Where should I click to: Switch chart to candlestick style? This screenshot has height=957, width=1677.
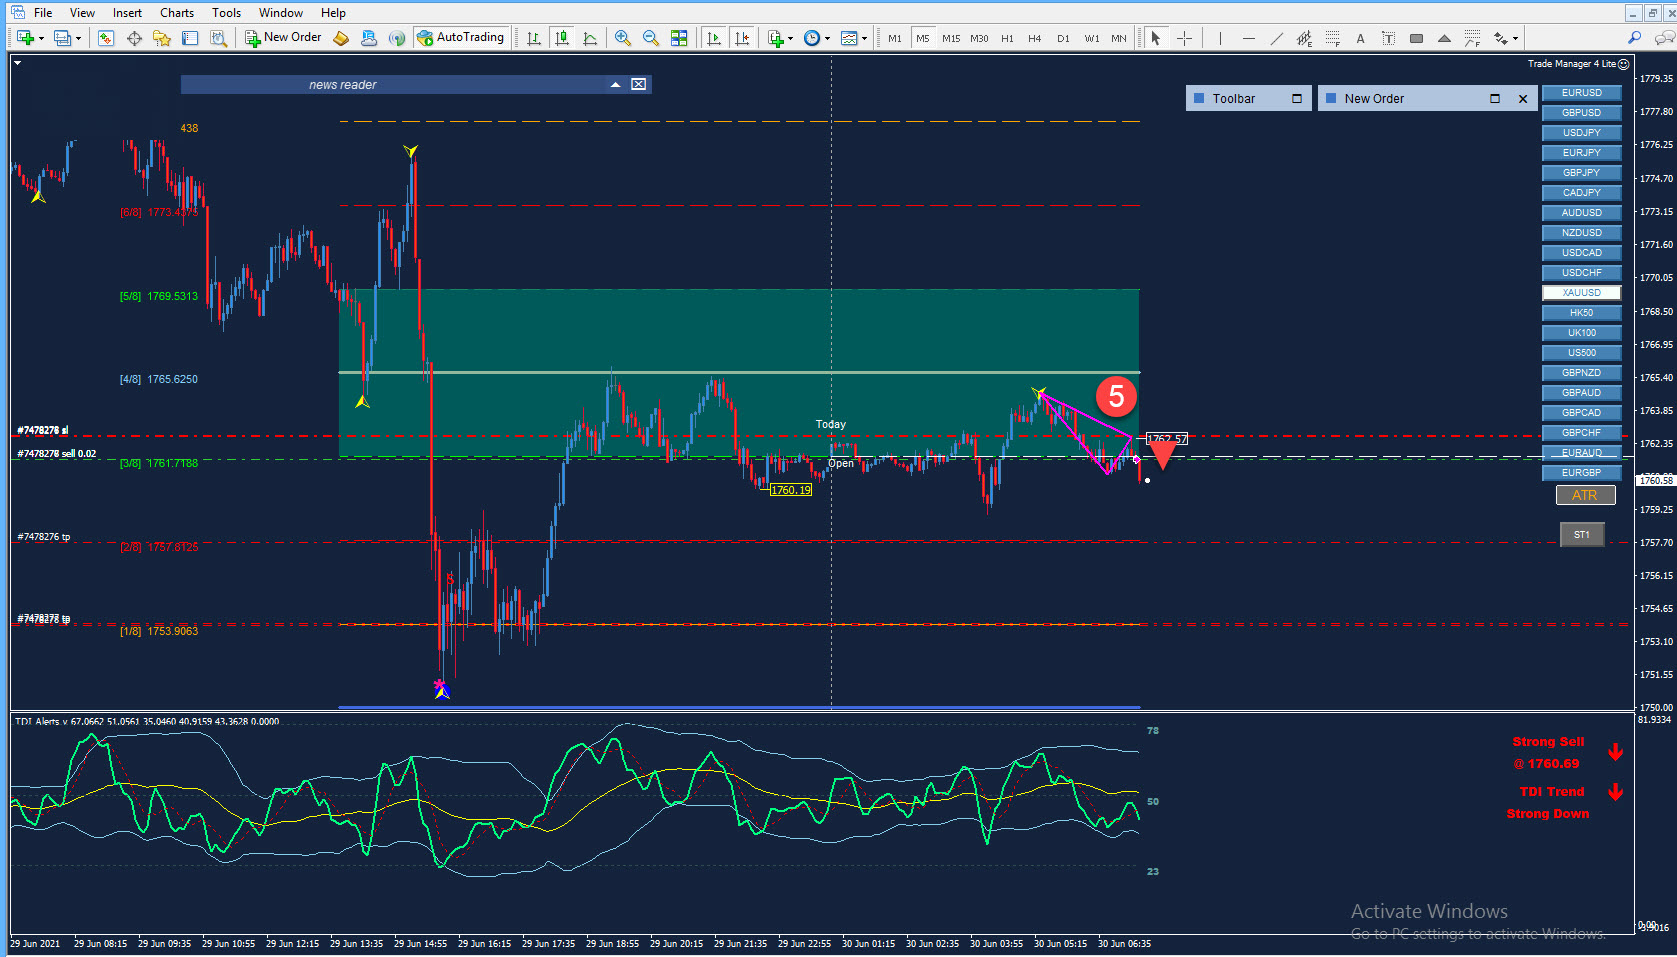(x=562, y=38)
